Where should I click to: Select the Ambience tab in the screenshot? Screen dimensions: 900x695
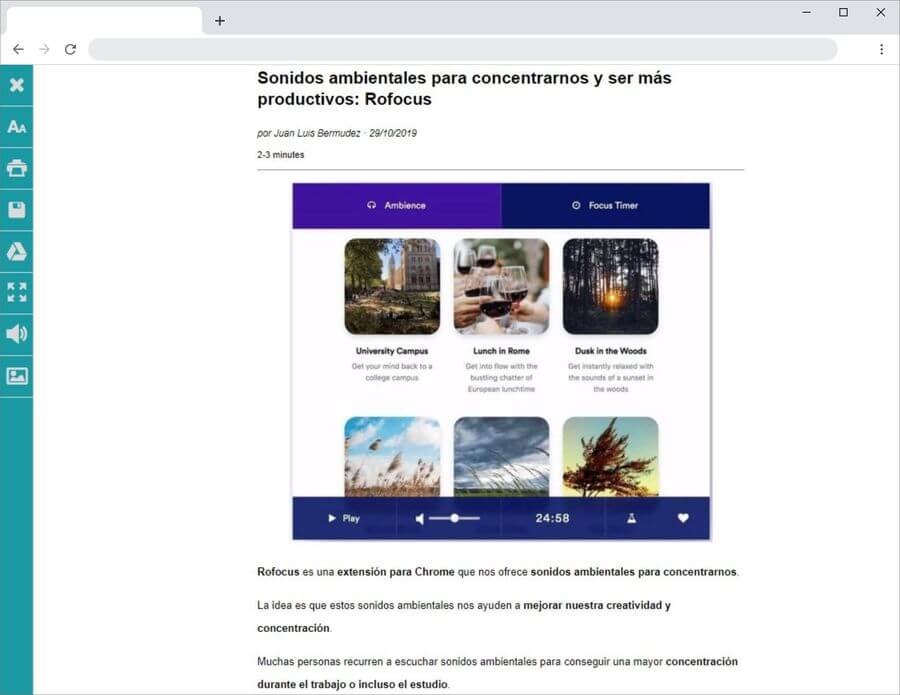click(397, 205)
